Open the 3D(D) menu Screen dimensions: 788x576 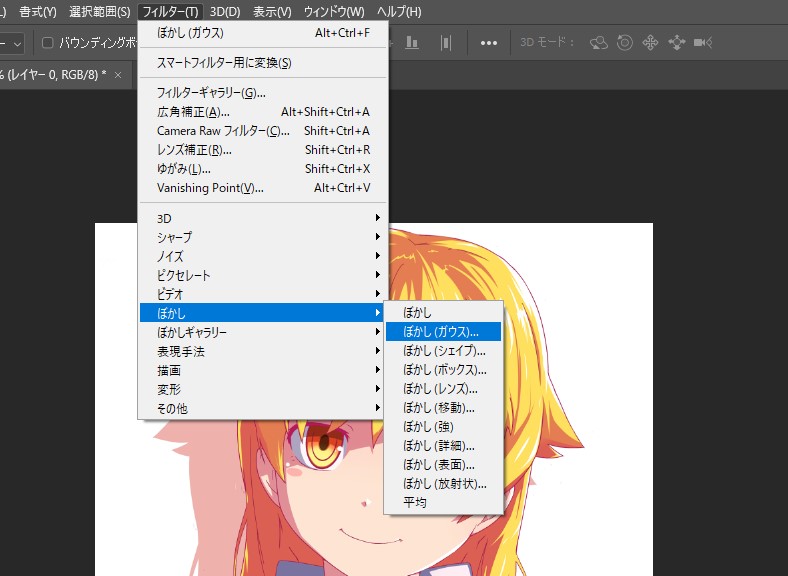click(225, 12)
